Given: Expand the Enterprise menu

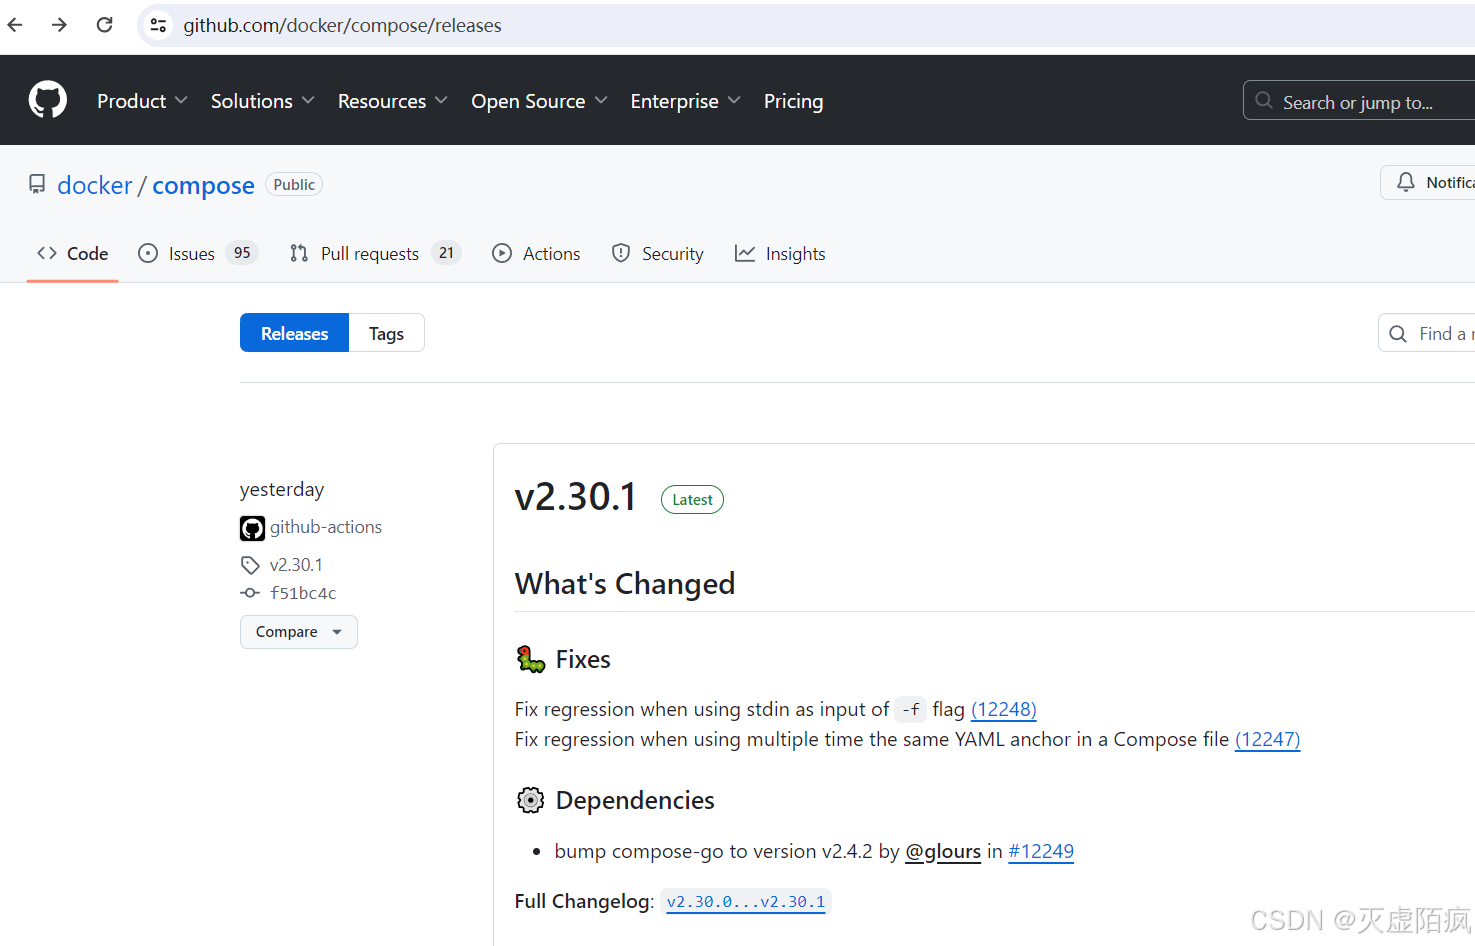Looking at the screenshot, I should click(685, 101).
